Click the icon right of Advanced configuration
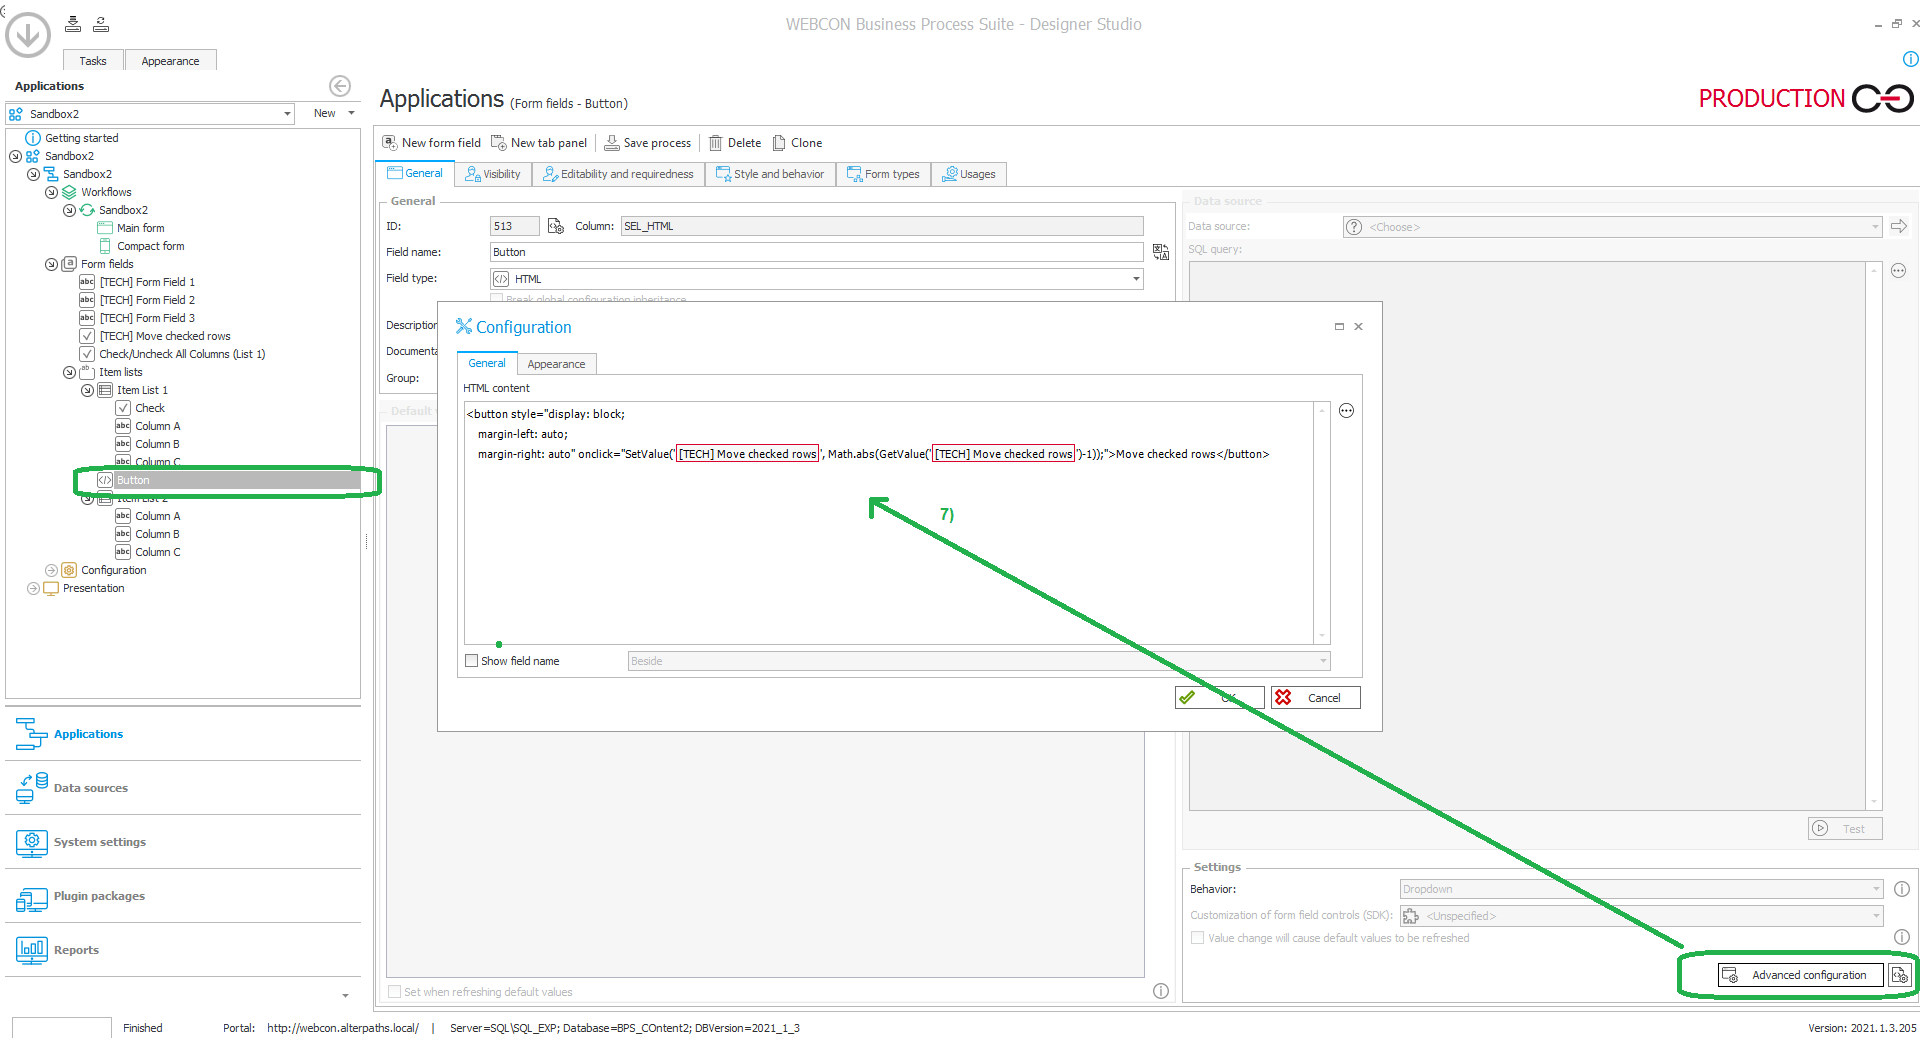 tap(1900, 975)
